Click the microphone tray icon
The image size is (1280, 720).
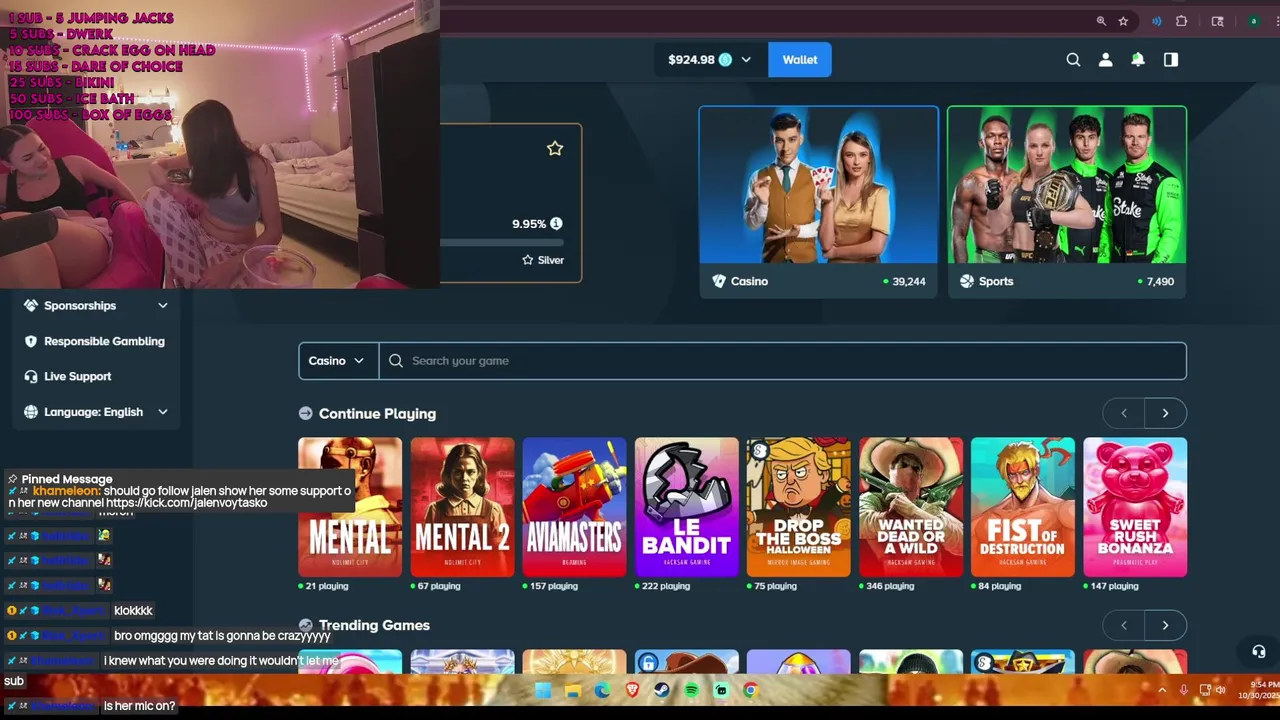tap(1184, 690)
